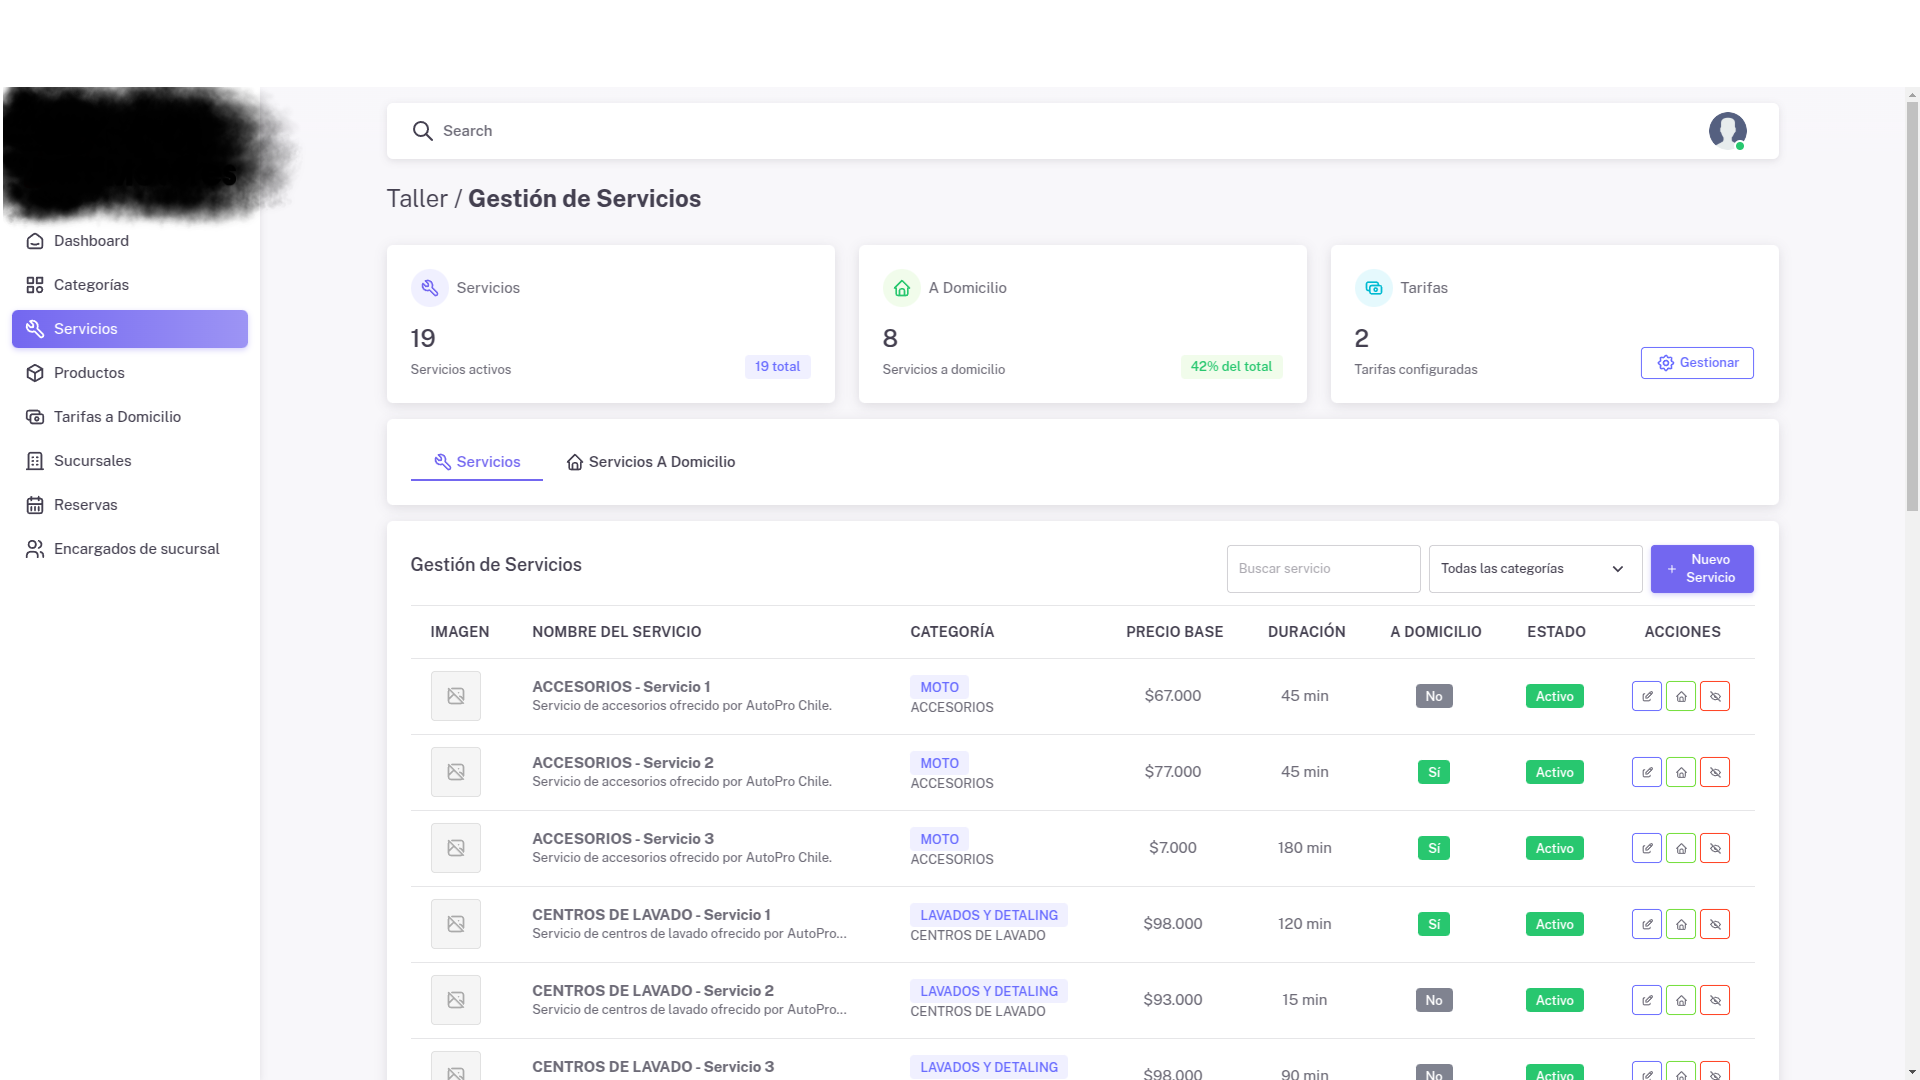The image size is (1920, 1080).
Task: Open Tarifas a Domicilio section
Action: 117,416
